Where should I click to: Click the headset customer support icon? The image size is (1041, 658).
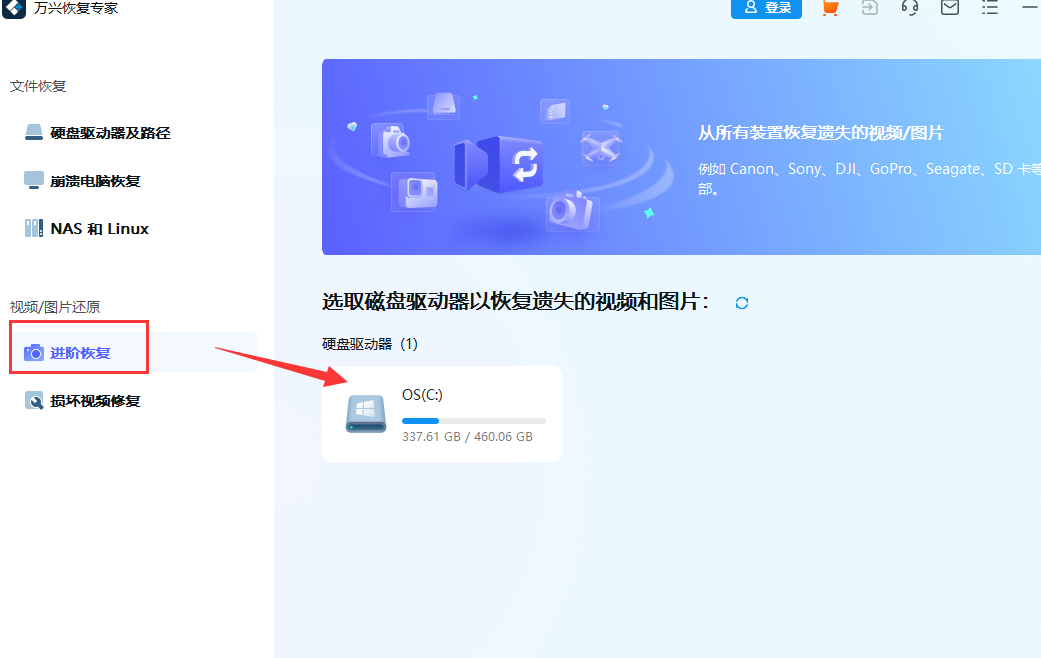click(909, 9)
